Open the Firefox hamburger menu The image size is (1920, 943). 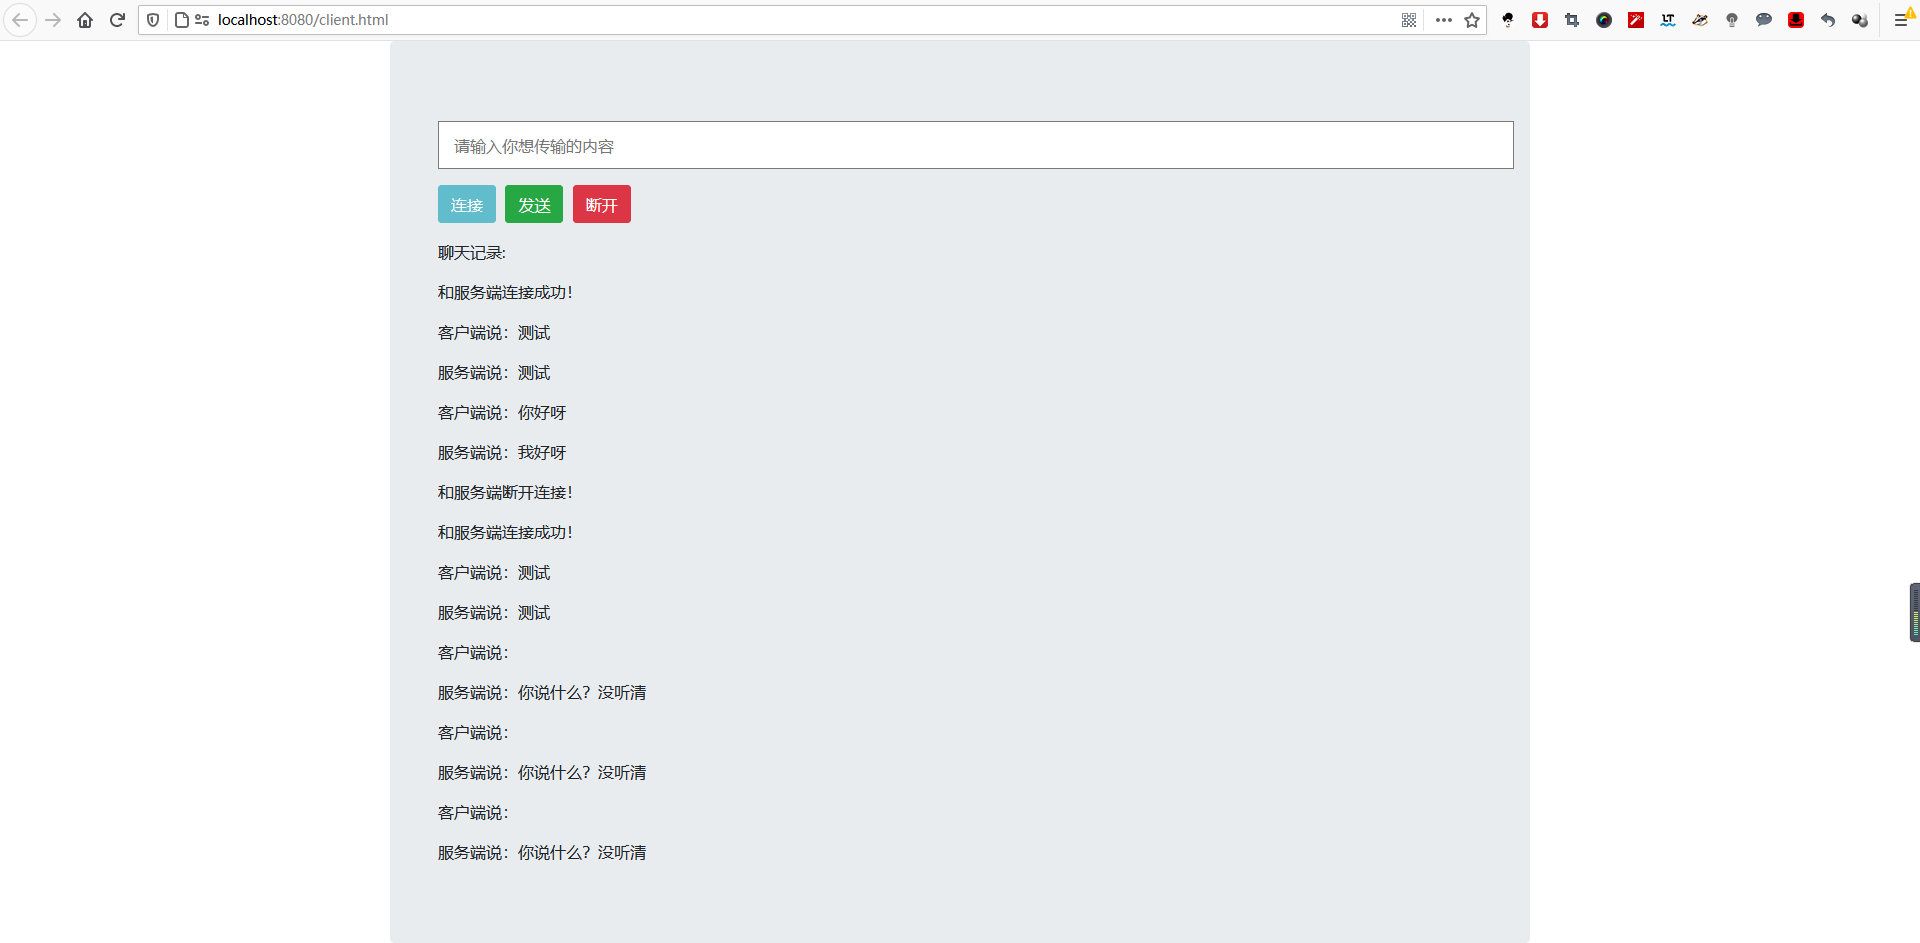point(1901,20)
